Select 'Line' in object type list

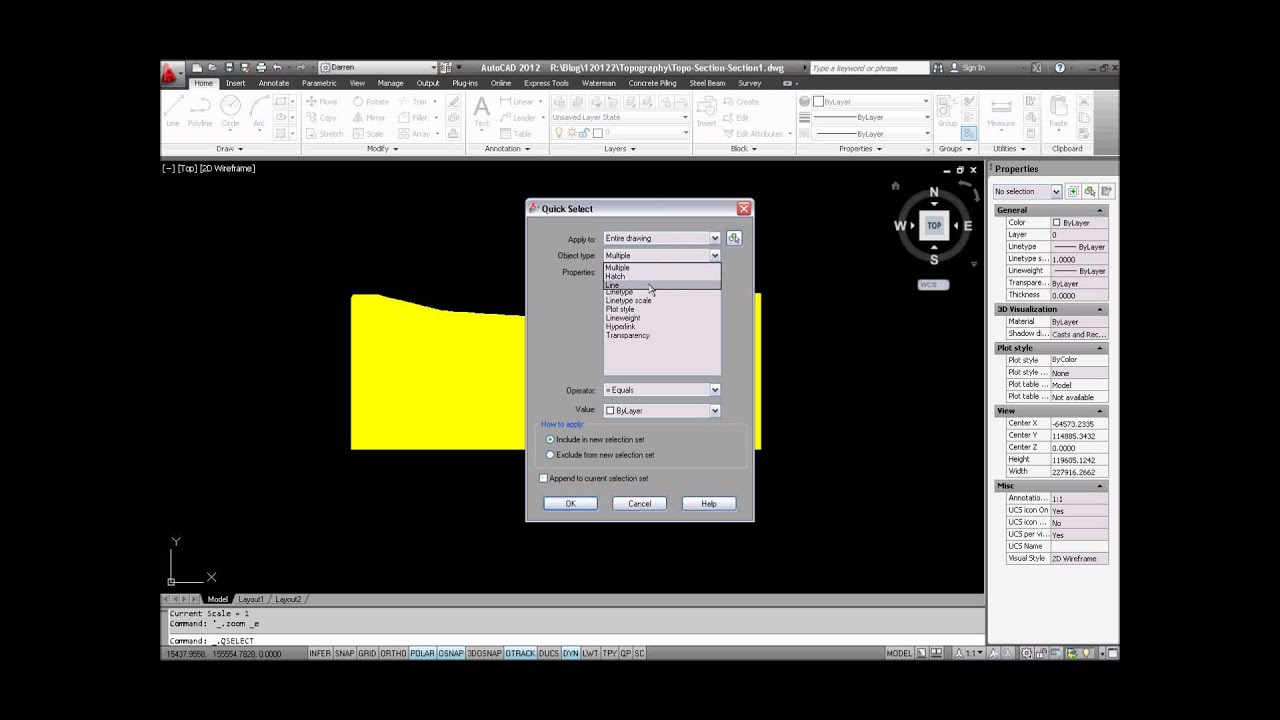(x=661, y=285)
